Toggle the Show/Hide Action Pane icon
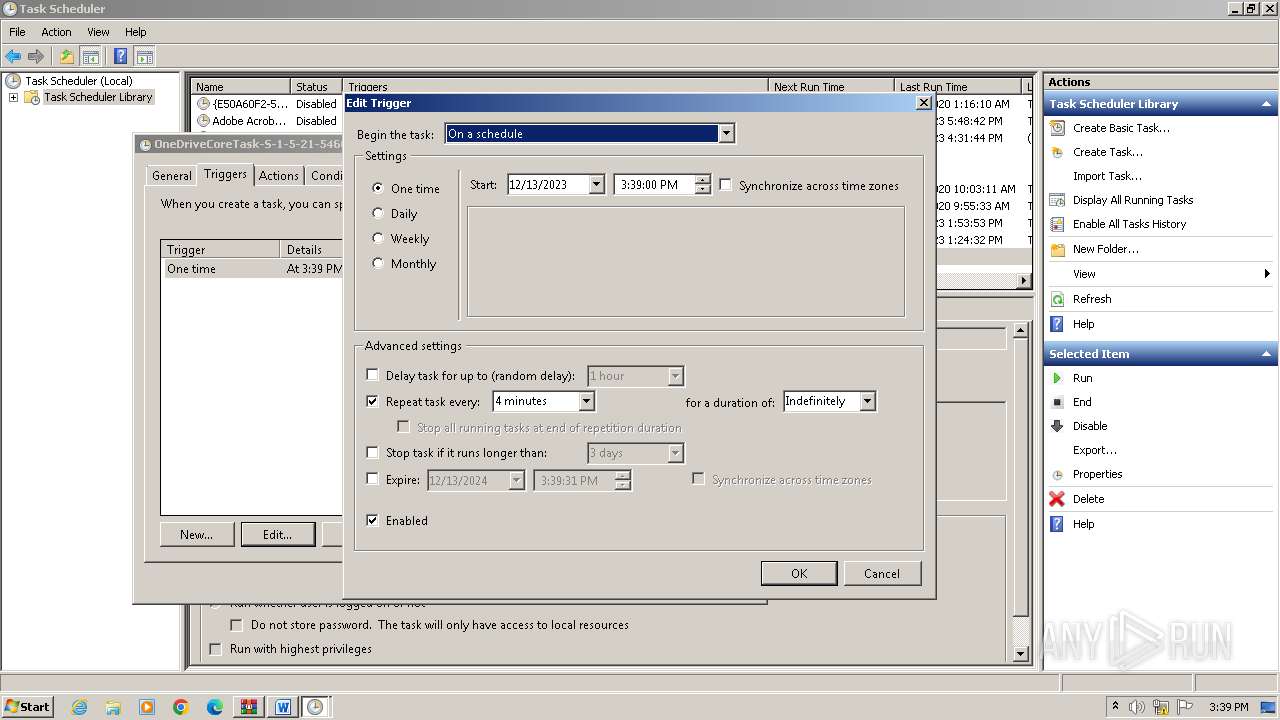1280x720 pixels. pos(144,57)
